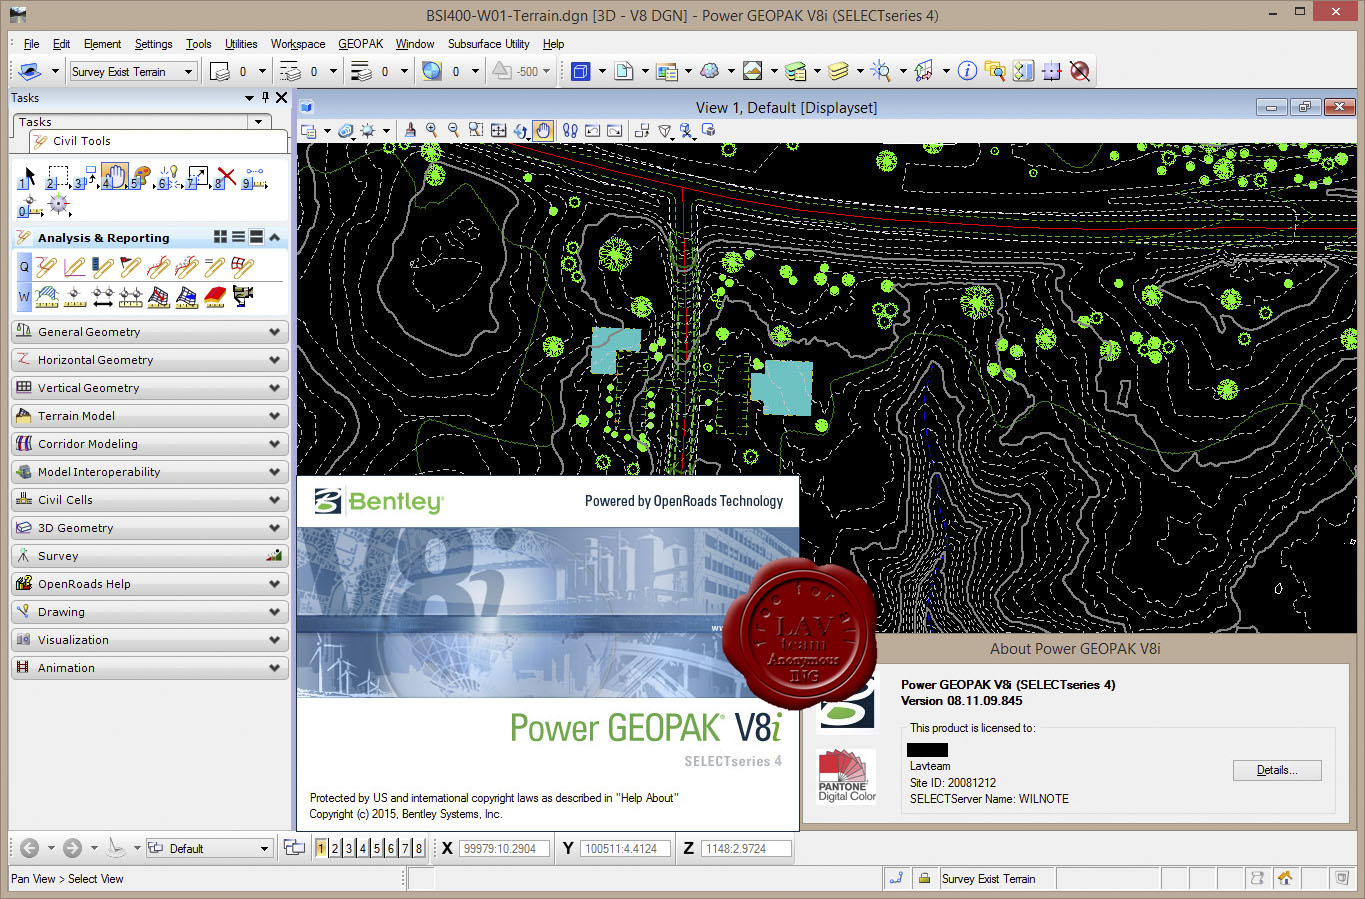Open the Raster Manager picture icon
The width and height of the screenshot is (1365, 899).
tap(753, 71)
